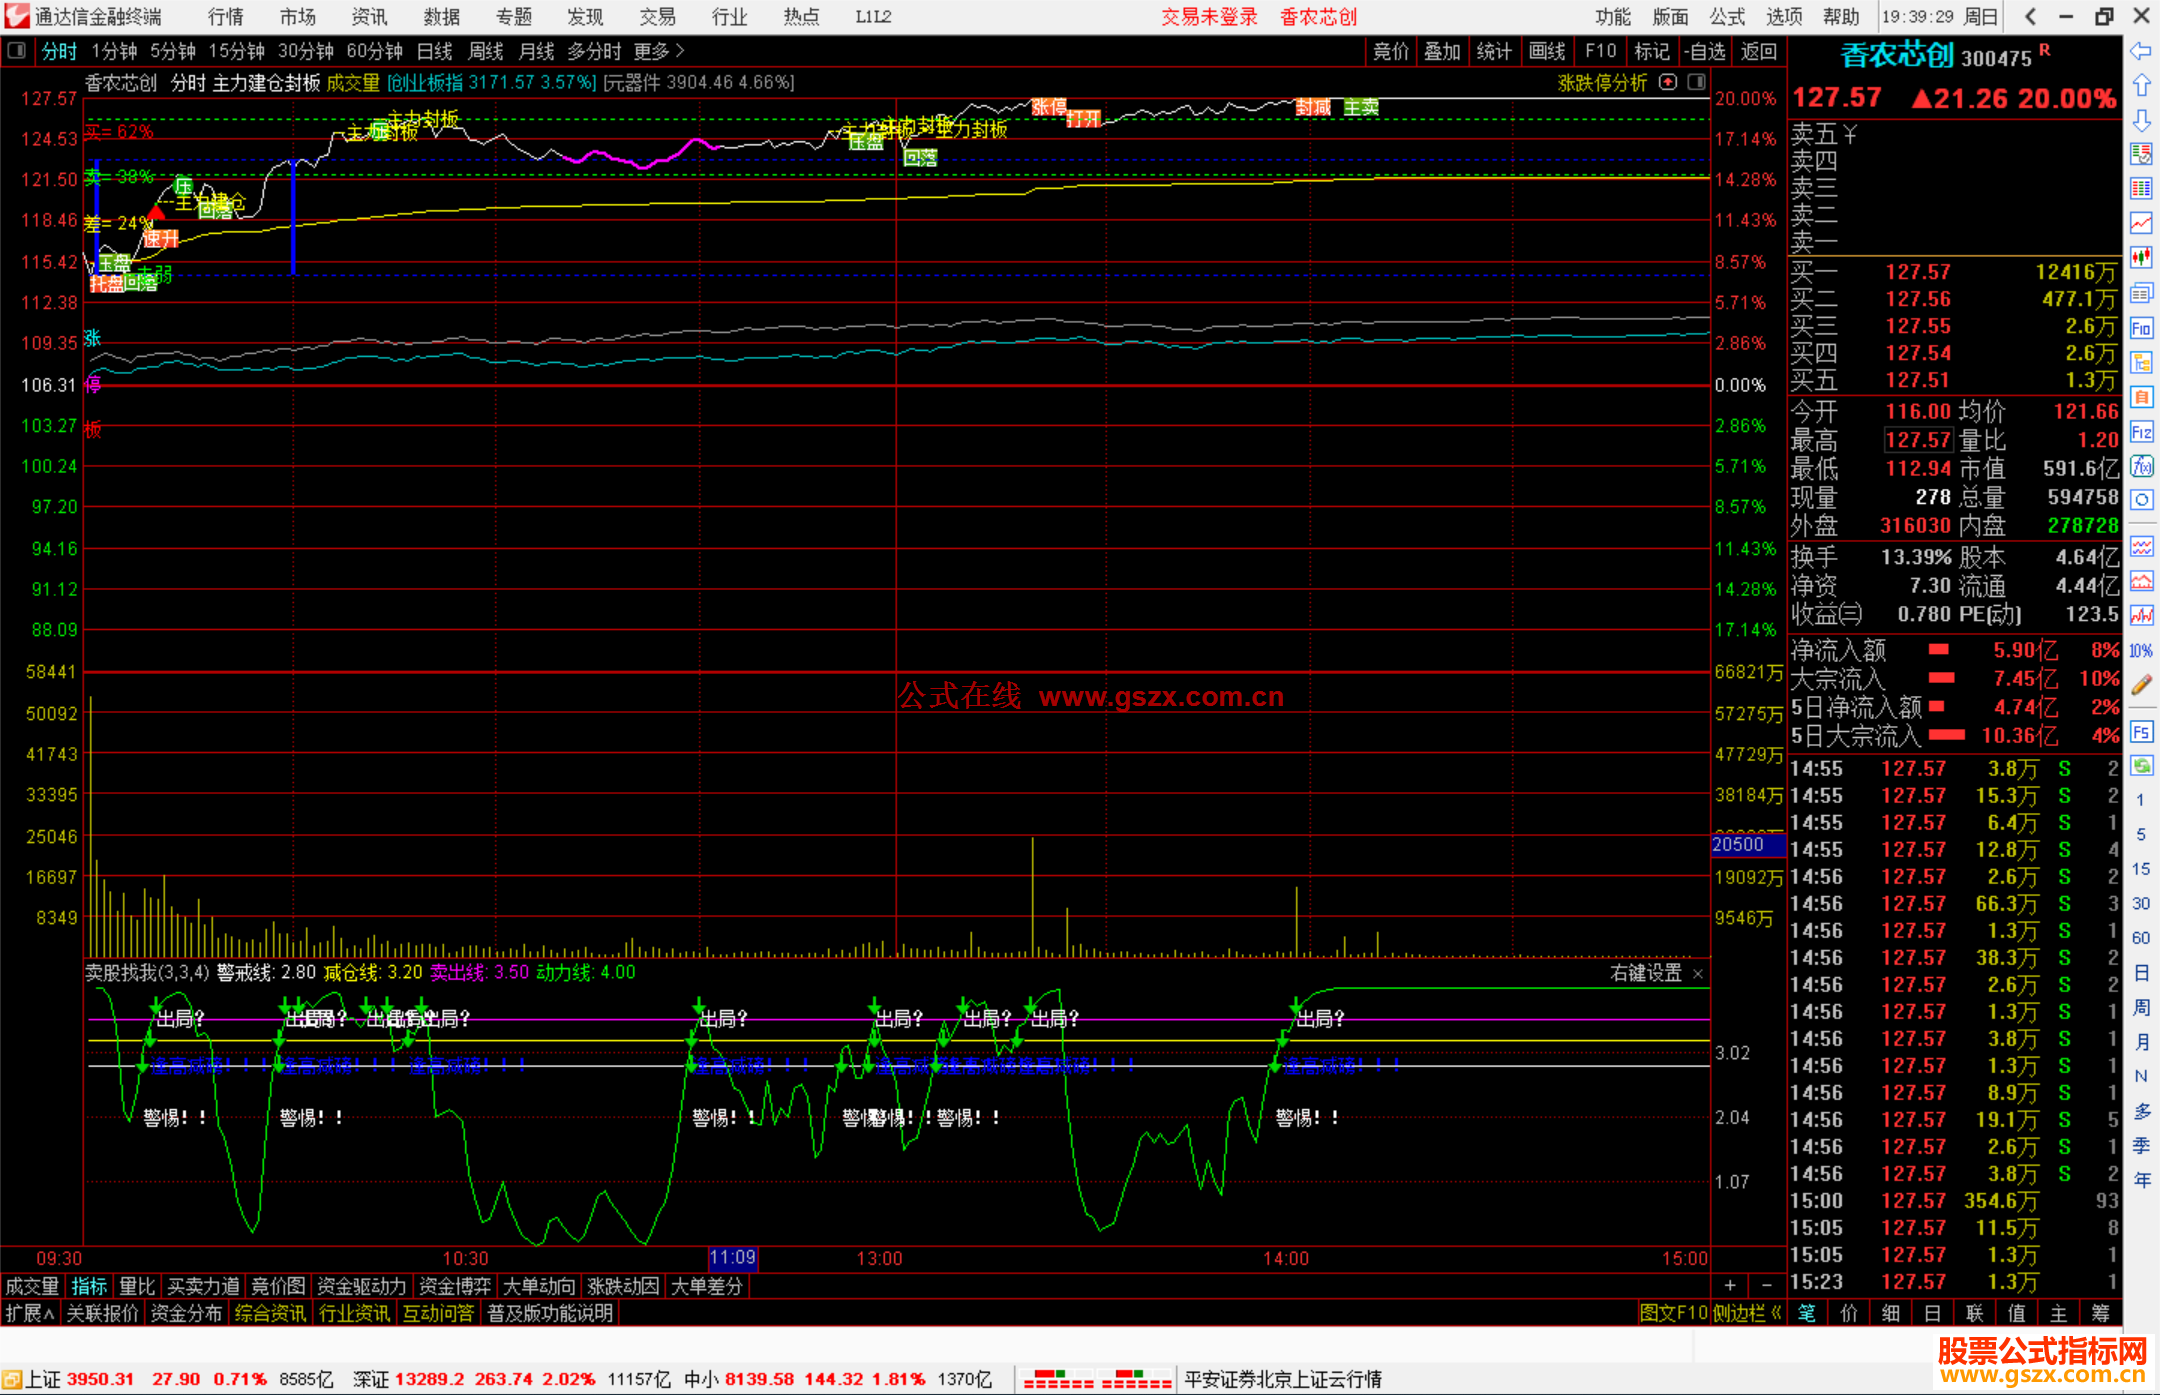Click the plus zoom button below chart
This screenshot has width=2160, height=1395.
coord(1730,1285)
